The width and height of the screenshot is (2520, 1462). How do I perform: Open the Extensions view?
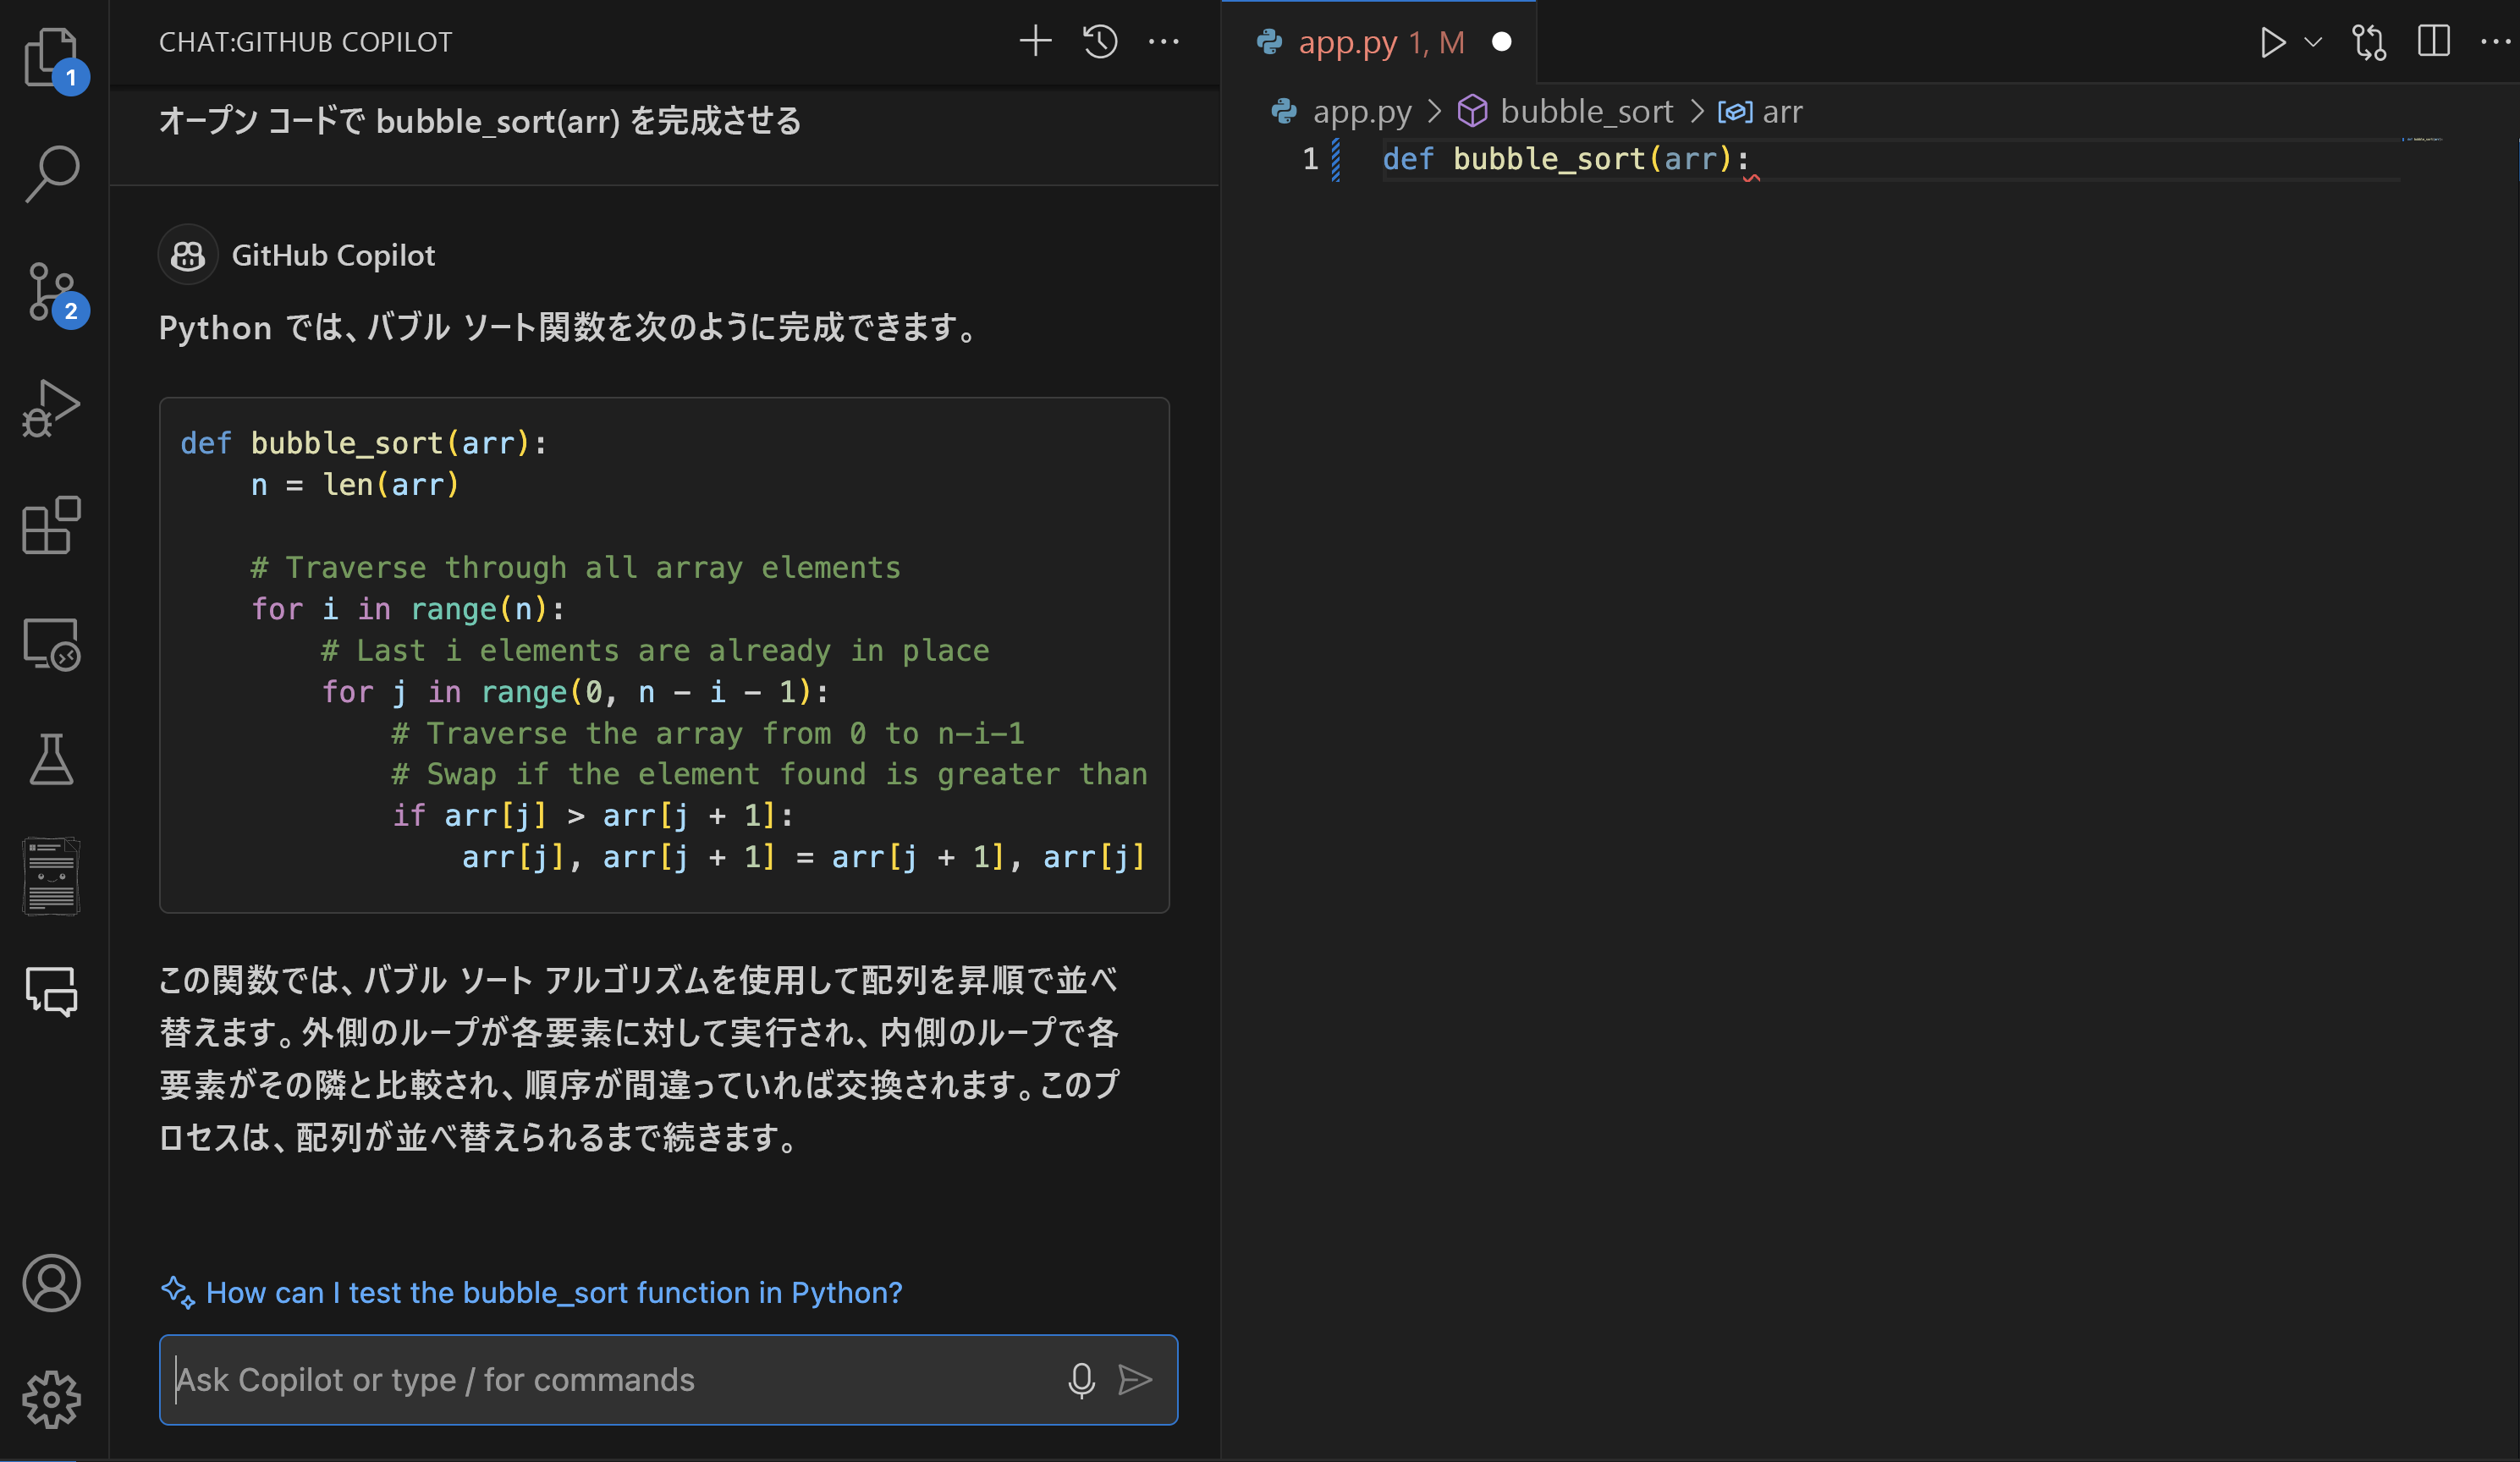50,525
